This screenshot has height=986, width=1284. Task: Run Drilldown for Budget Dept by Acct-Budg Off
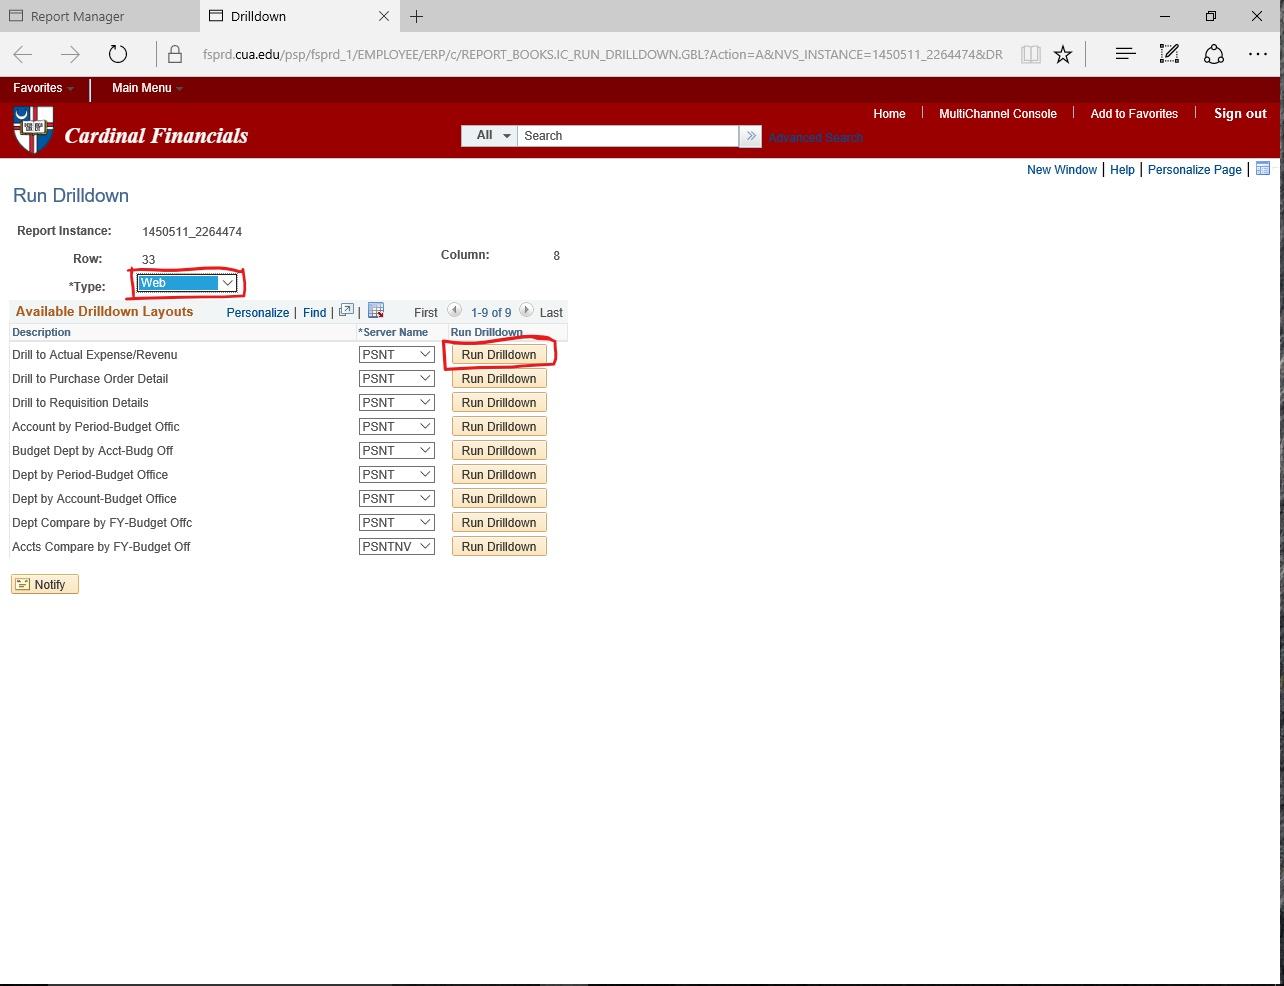point(499,451)
